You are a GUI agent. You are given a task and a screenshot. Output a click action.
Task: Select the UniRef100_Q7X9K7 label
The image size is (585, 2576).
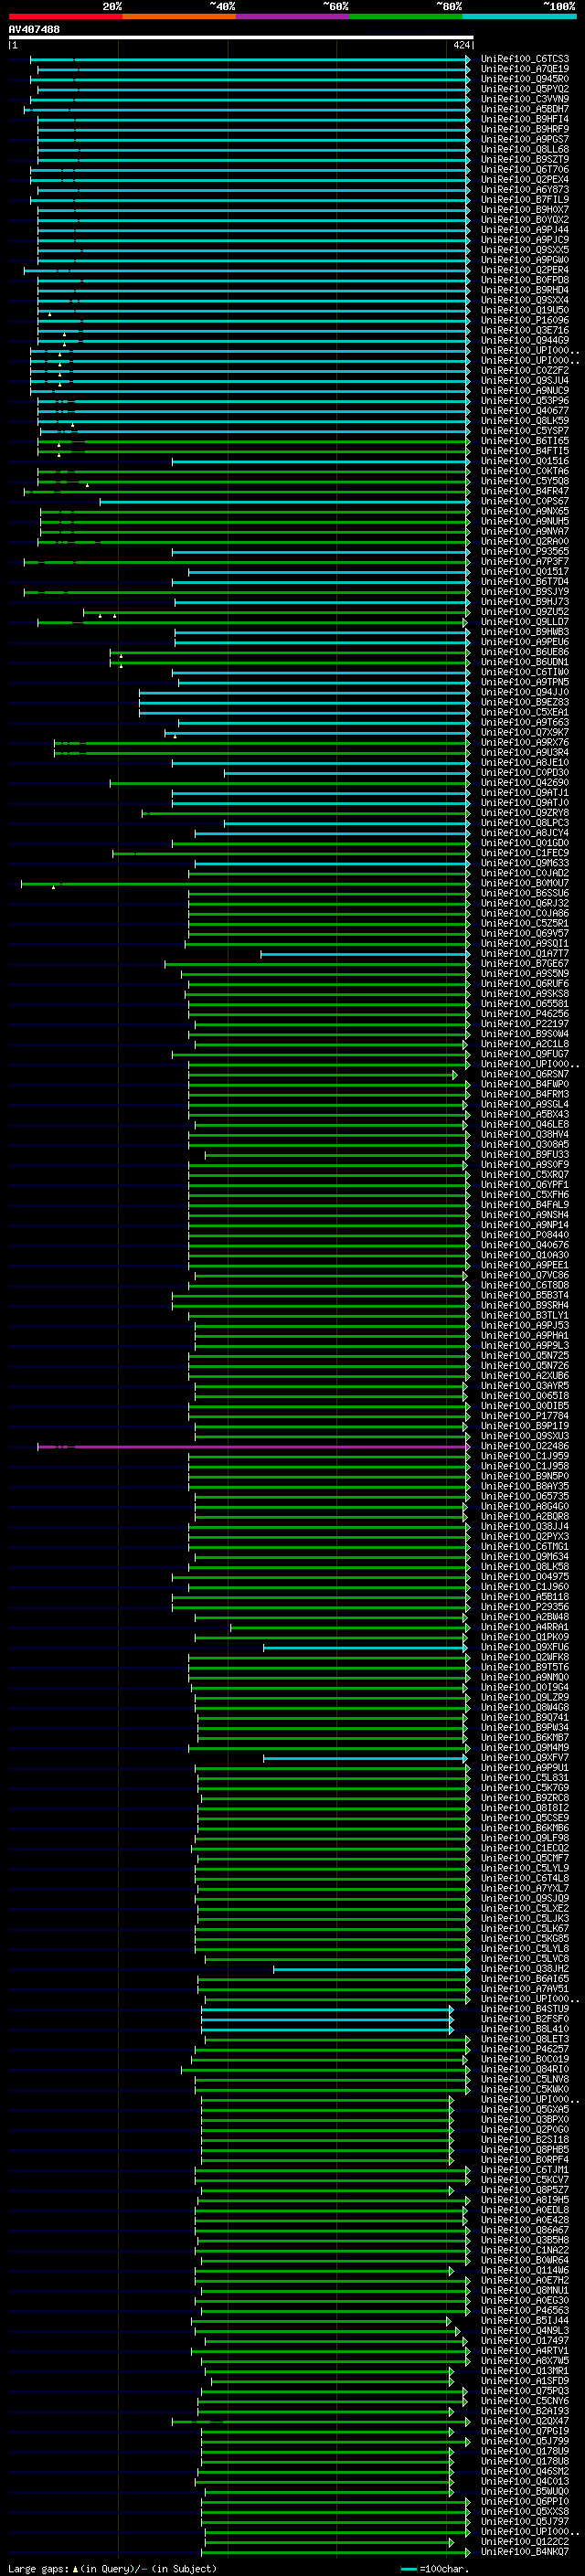click(x=525, y=732)
